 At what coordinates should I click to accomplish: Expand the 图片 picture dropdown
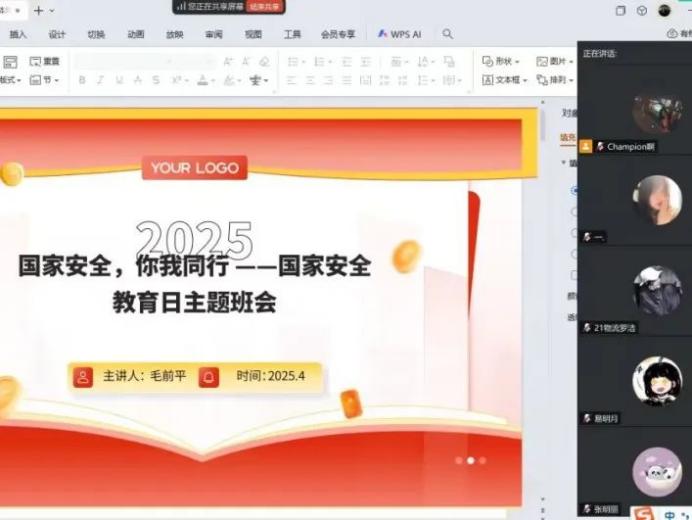tap(555, 61)
